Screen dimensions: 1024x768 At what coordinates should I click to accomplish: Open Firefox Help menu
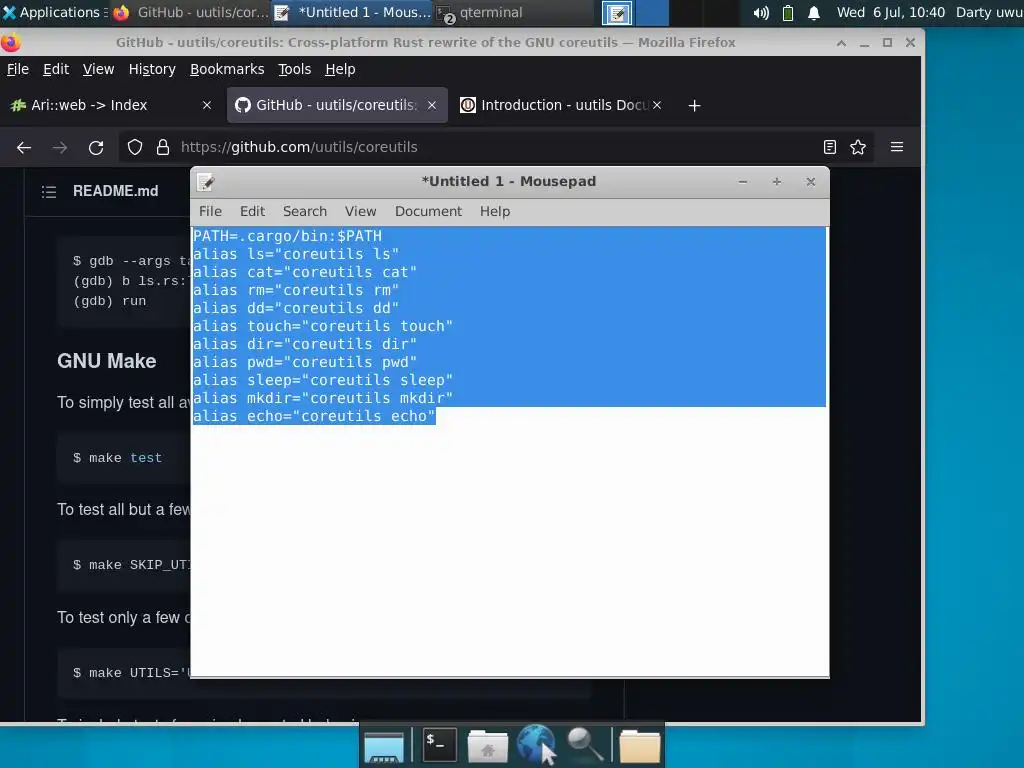pos(340,69)
